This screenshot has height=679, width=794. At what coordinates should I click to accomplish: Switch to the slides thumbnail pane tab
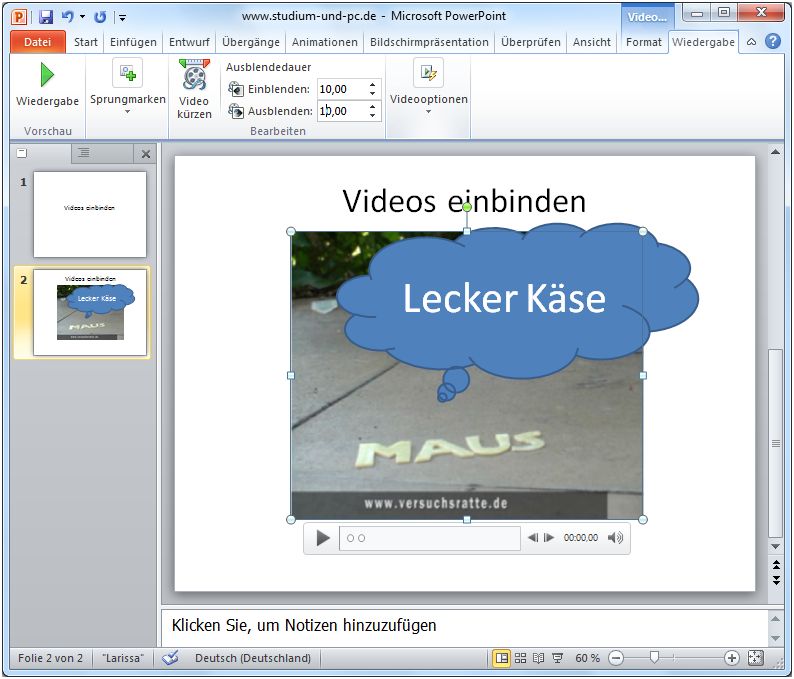coord(21,153)
